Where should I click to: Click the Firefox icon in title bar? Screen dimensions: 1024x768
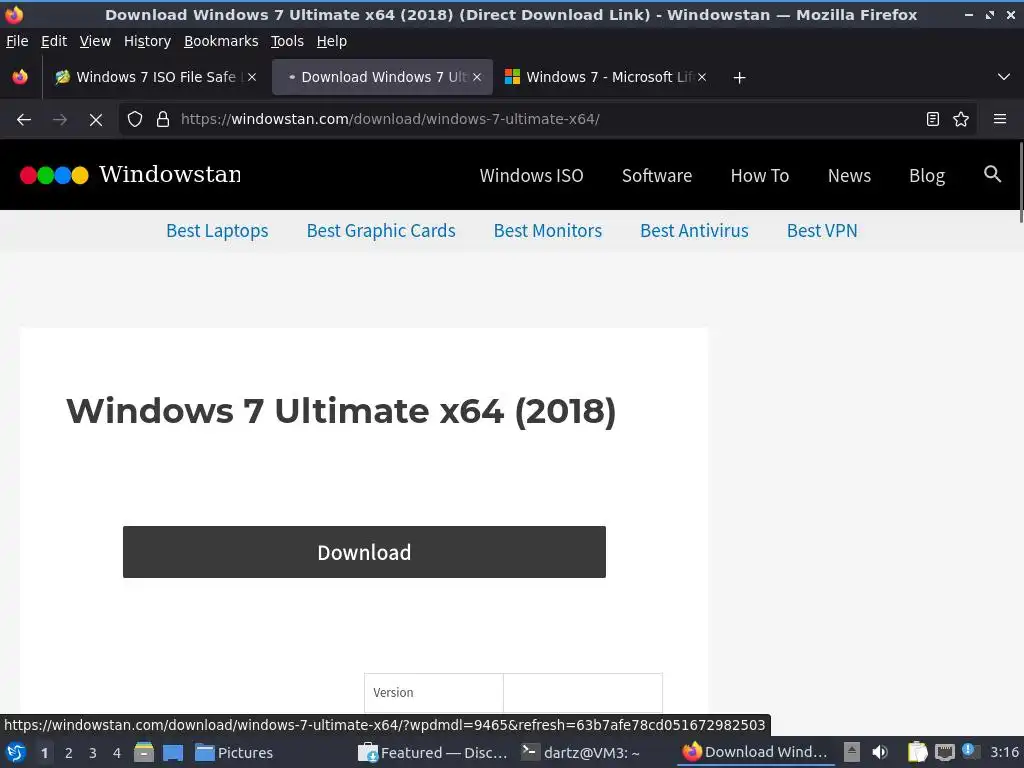click(14, 14)
